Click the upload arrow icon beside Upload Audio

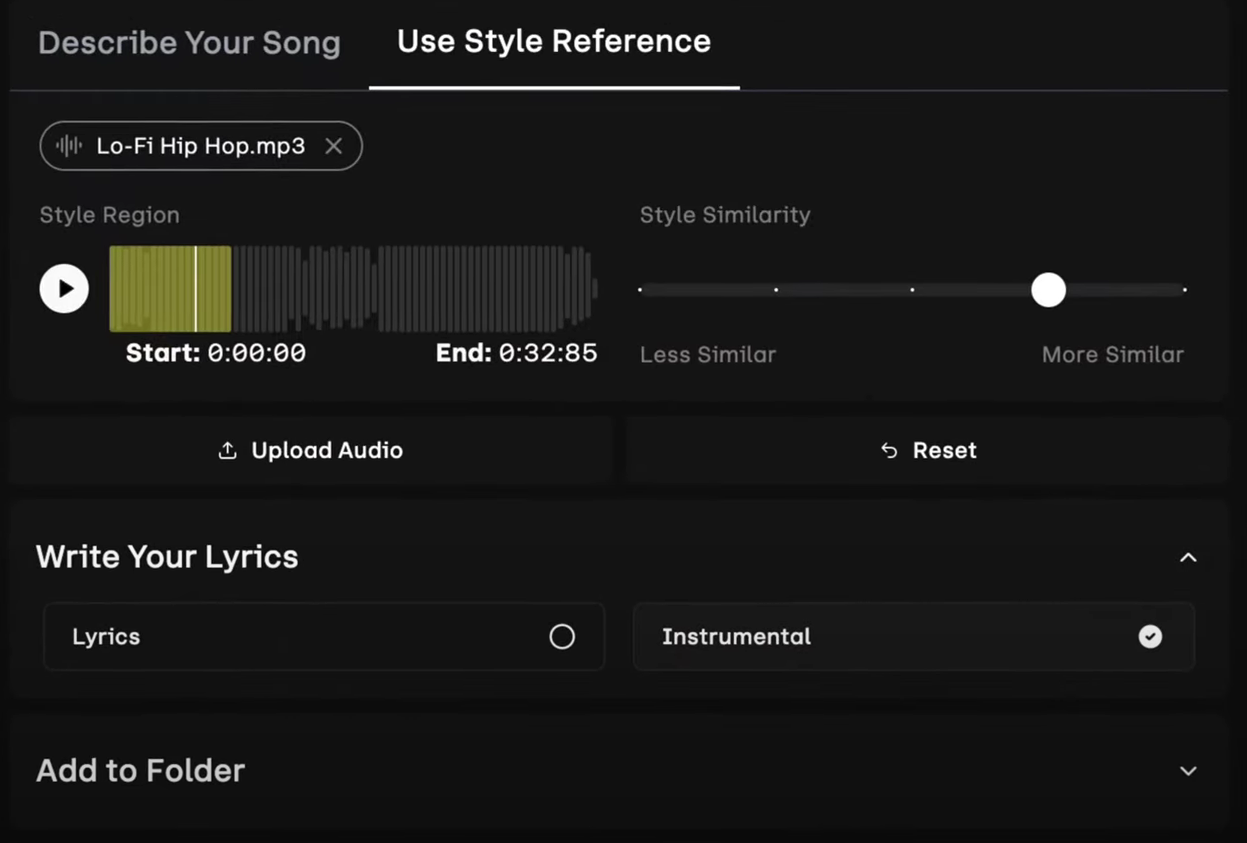coord(227,451)
